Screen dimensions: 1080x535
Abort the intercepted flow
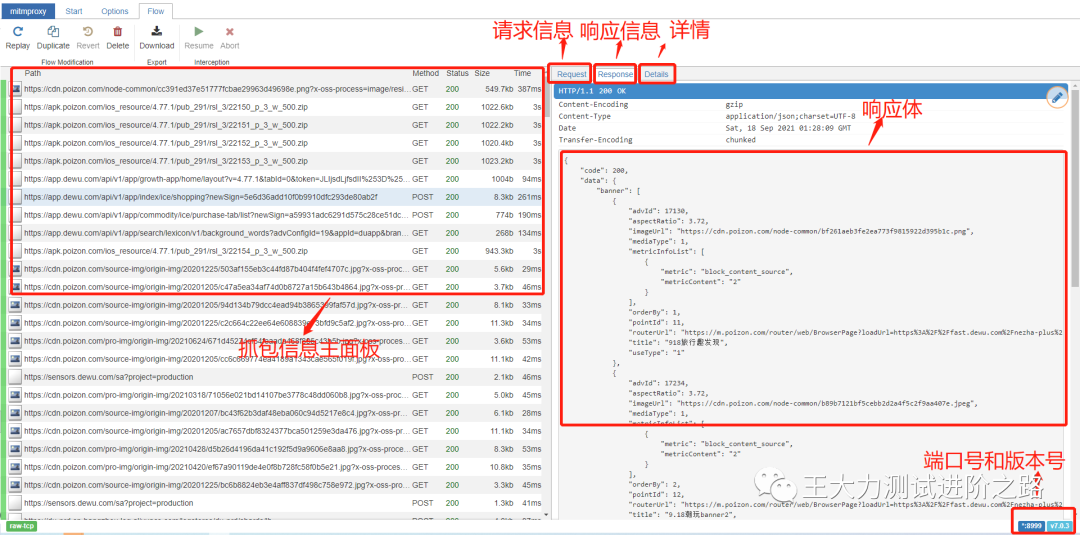[230, 38]
